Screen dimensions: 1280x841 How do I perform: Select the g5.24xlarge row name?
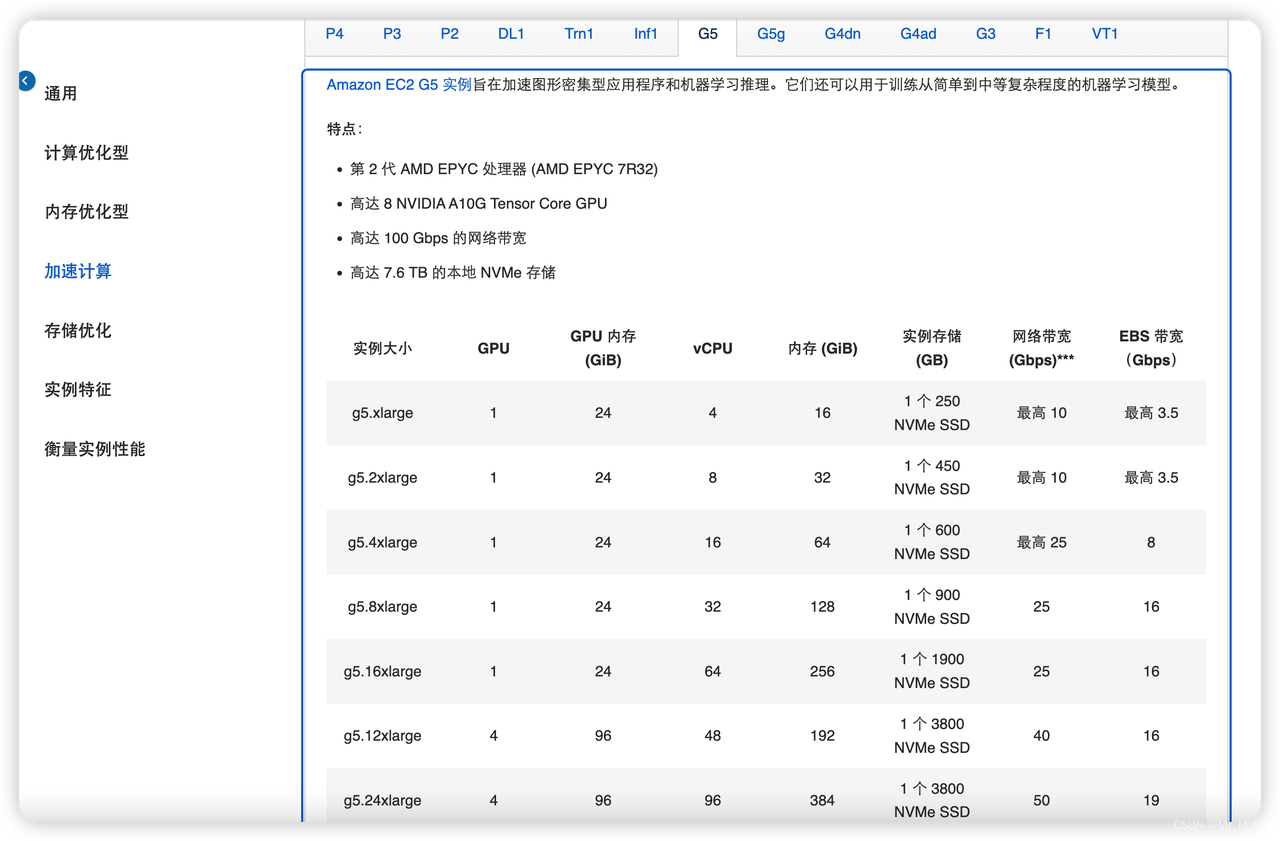coord(383,800)
